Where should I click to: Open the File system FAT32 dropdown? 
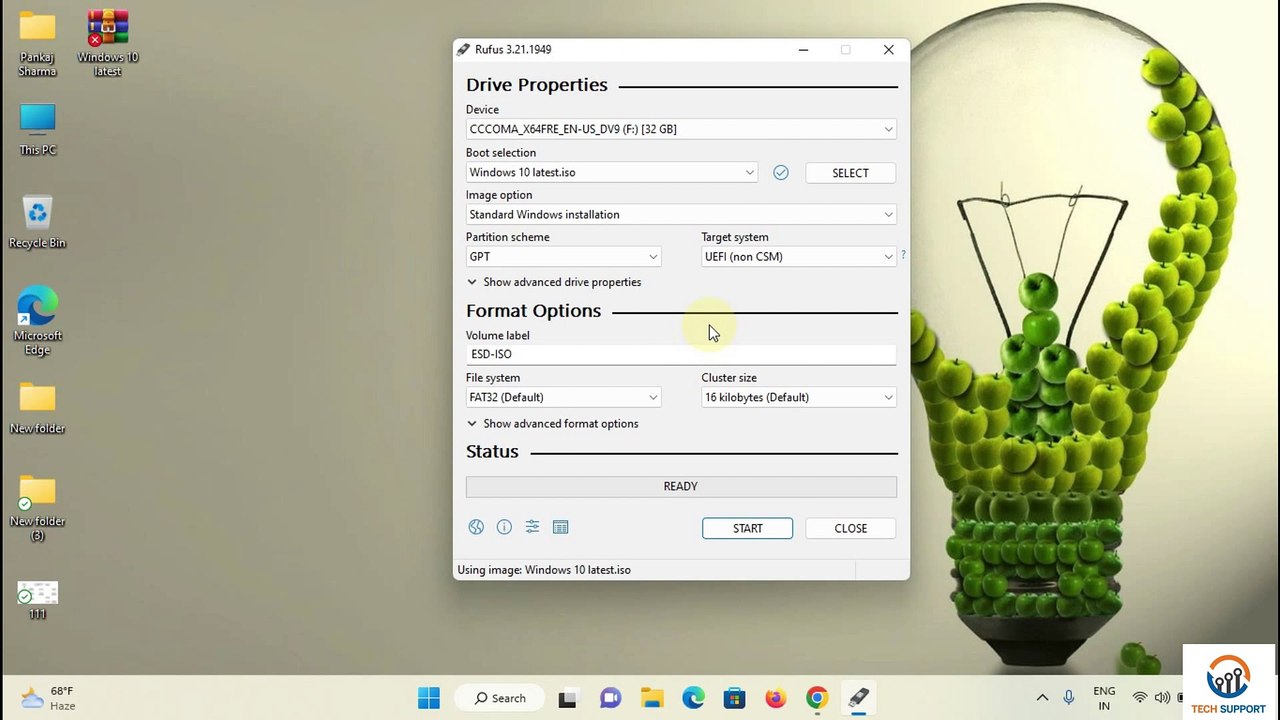[564, 397]
